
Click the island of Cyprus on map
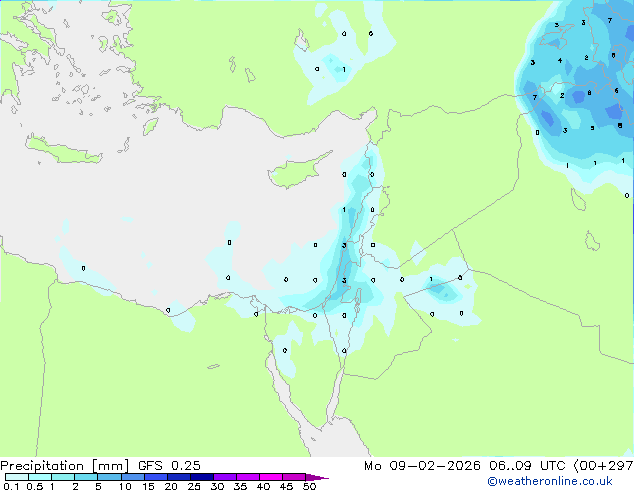click(295, 173)
